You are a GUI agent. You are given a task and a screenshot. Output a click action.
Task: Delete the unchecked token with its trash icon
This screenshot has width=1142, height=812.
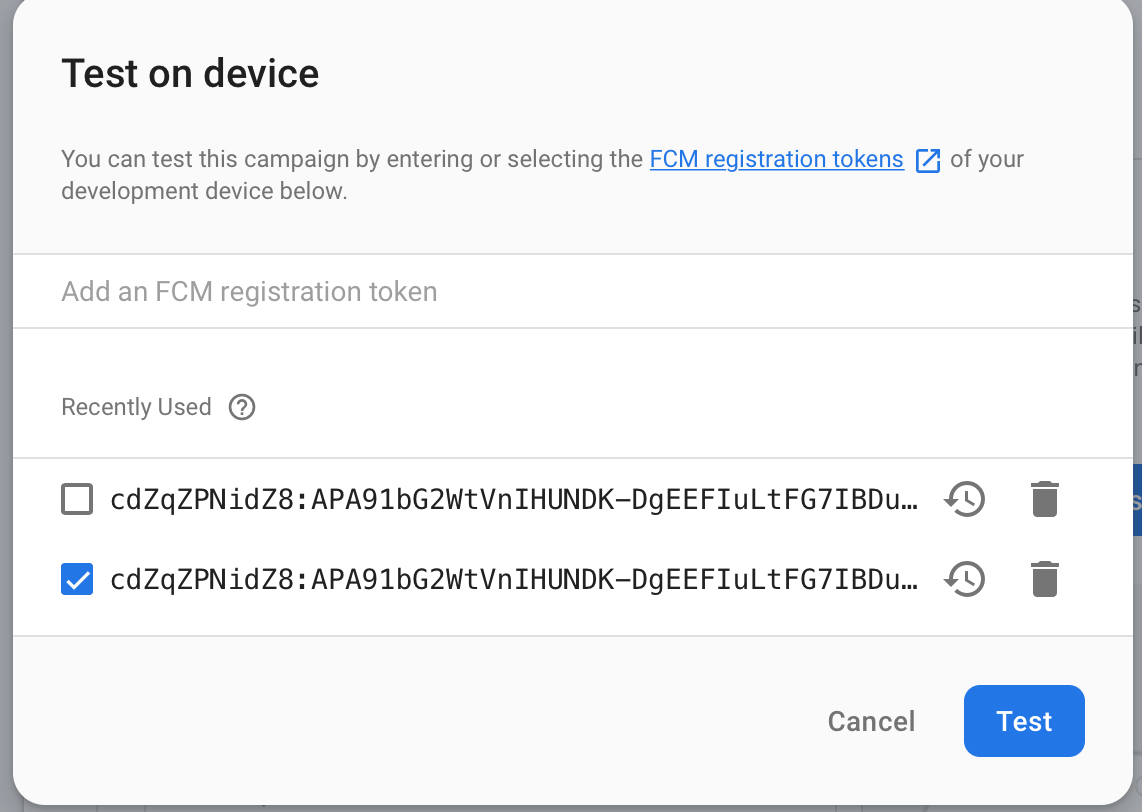[1044, 498]
